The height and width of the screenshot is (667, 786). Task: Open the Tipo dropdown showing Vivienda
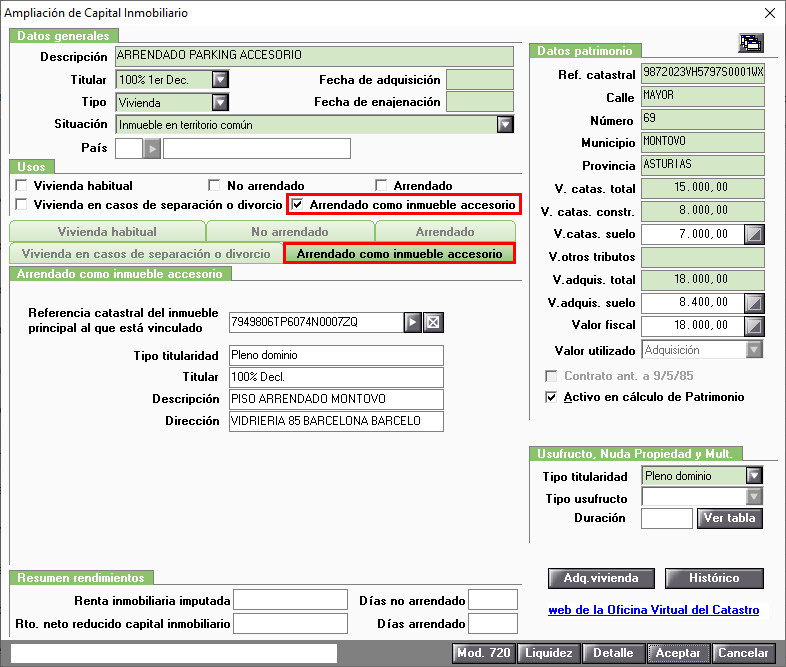(220, 103)
